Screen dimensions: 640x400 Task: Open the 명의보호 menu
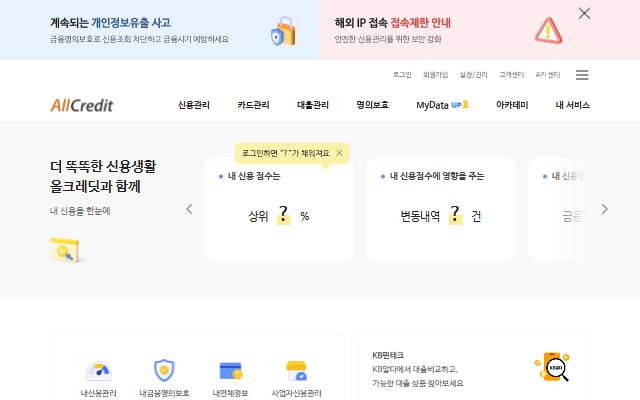click(x=372, y=105)
